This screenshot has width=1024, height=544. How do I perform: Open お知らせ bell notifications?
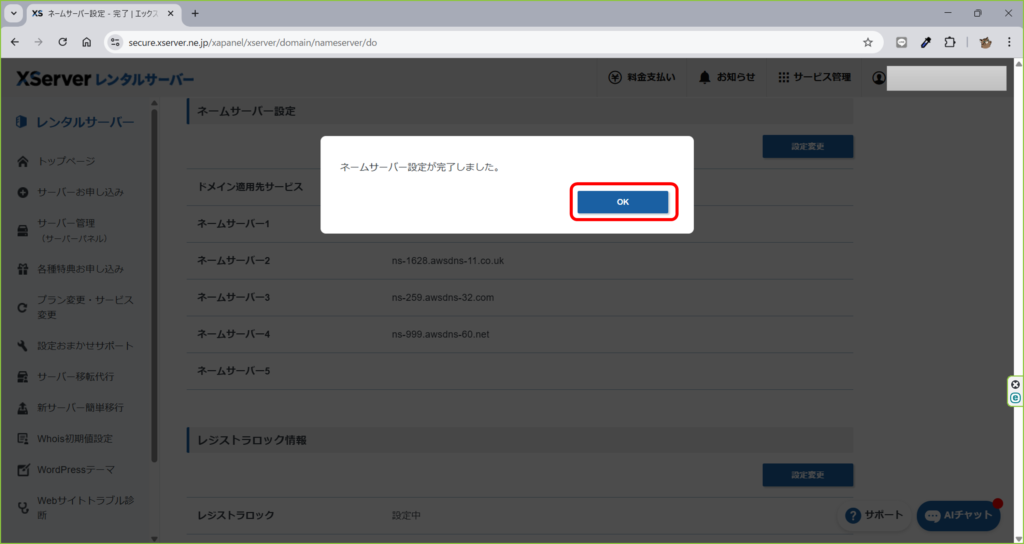point(705,78)
